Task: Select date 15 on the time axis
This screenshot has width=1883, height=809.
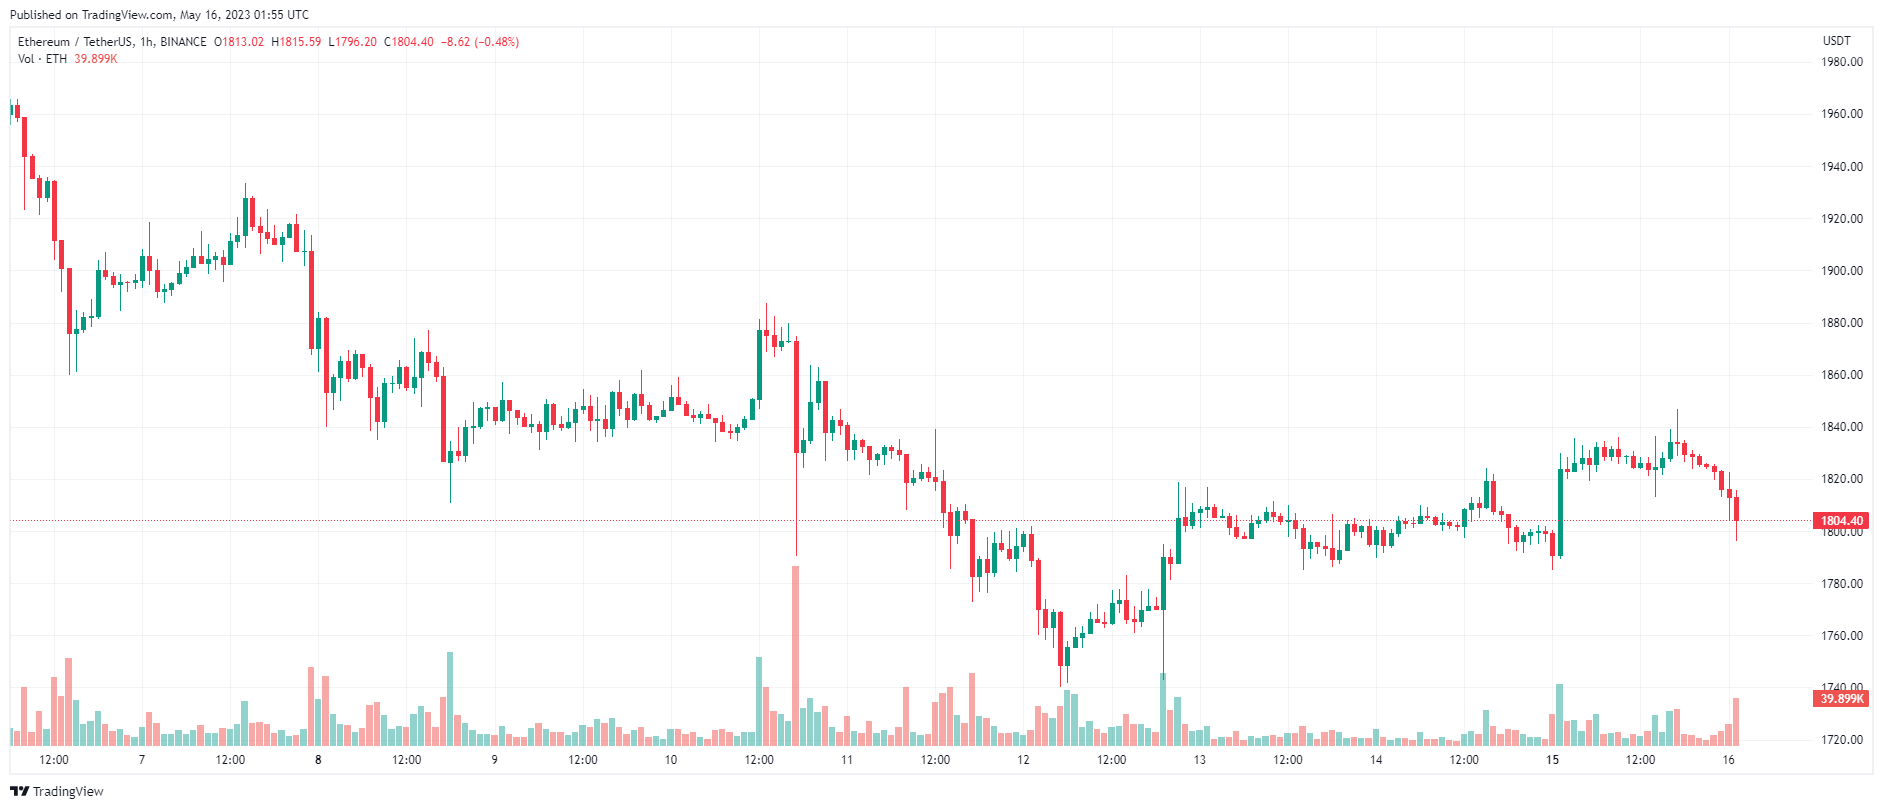Action: [1552, 760]
